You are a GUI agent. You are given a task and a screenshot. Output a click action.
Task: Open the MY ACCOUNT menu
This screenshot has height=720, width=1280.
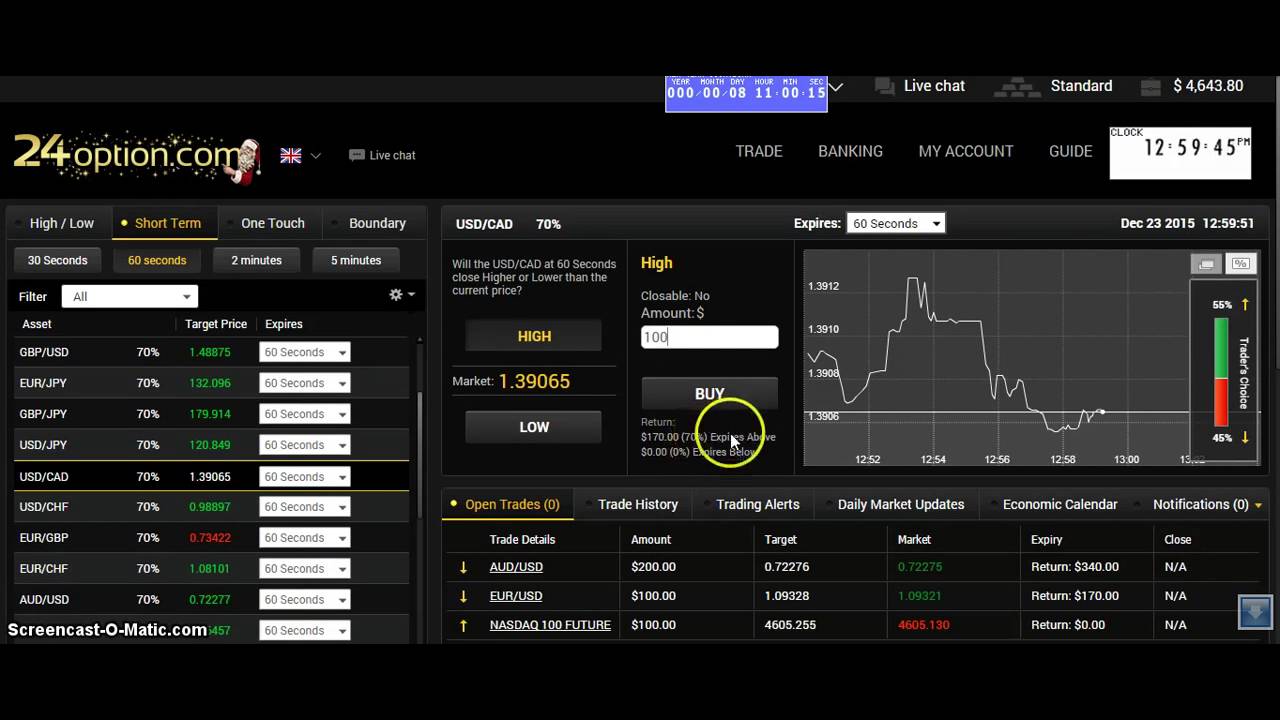(x=966, y=151)
